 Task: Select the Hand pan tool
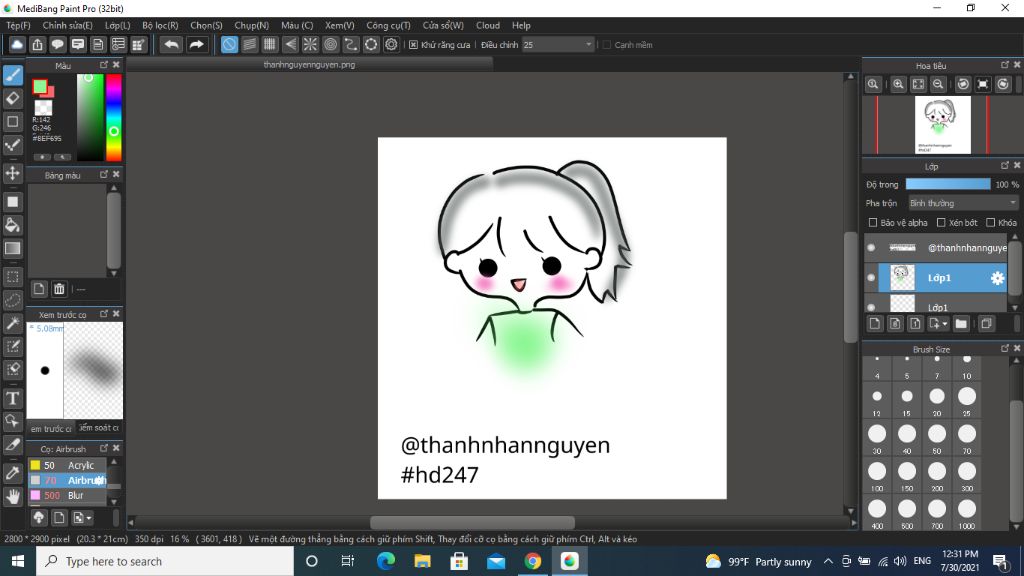tap(12, 497)
